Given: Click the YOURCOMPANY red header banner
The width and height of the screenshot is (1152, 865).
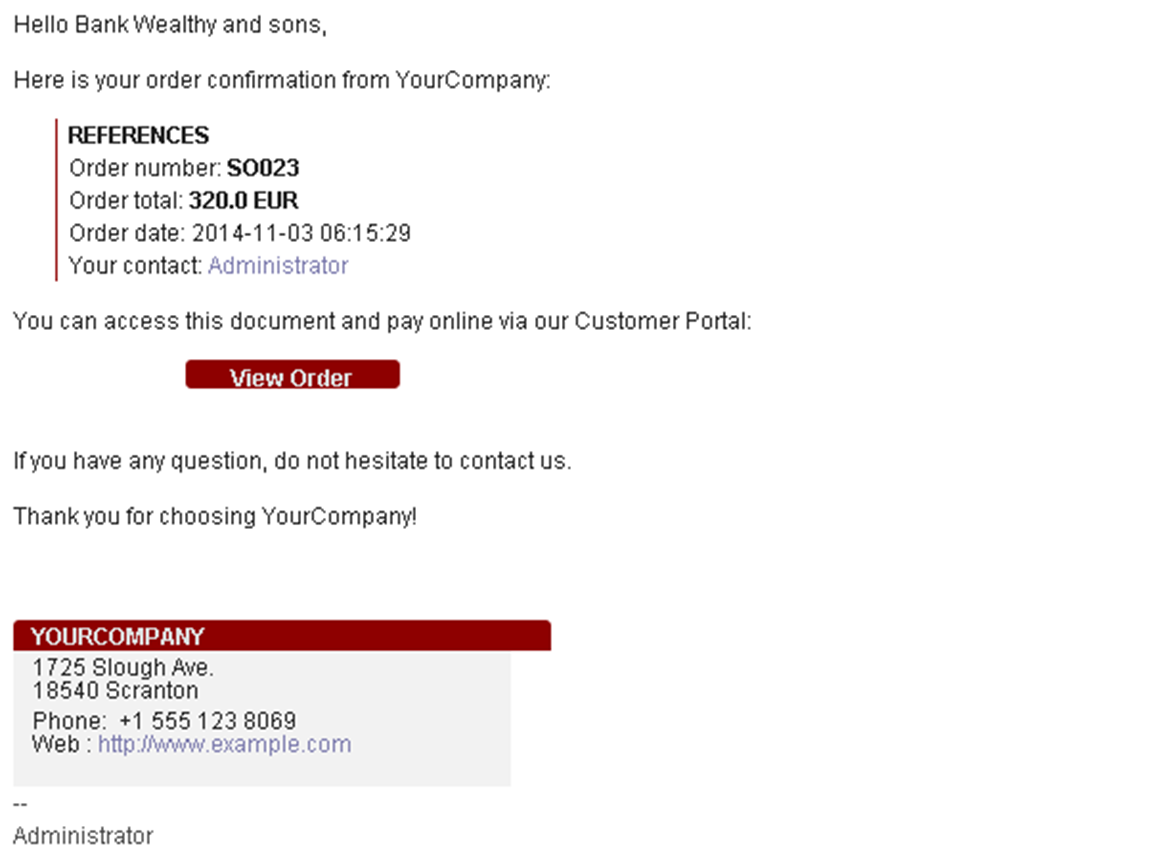Looking at the screenshot, I should 282,636.
